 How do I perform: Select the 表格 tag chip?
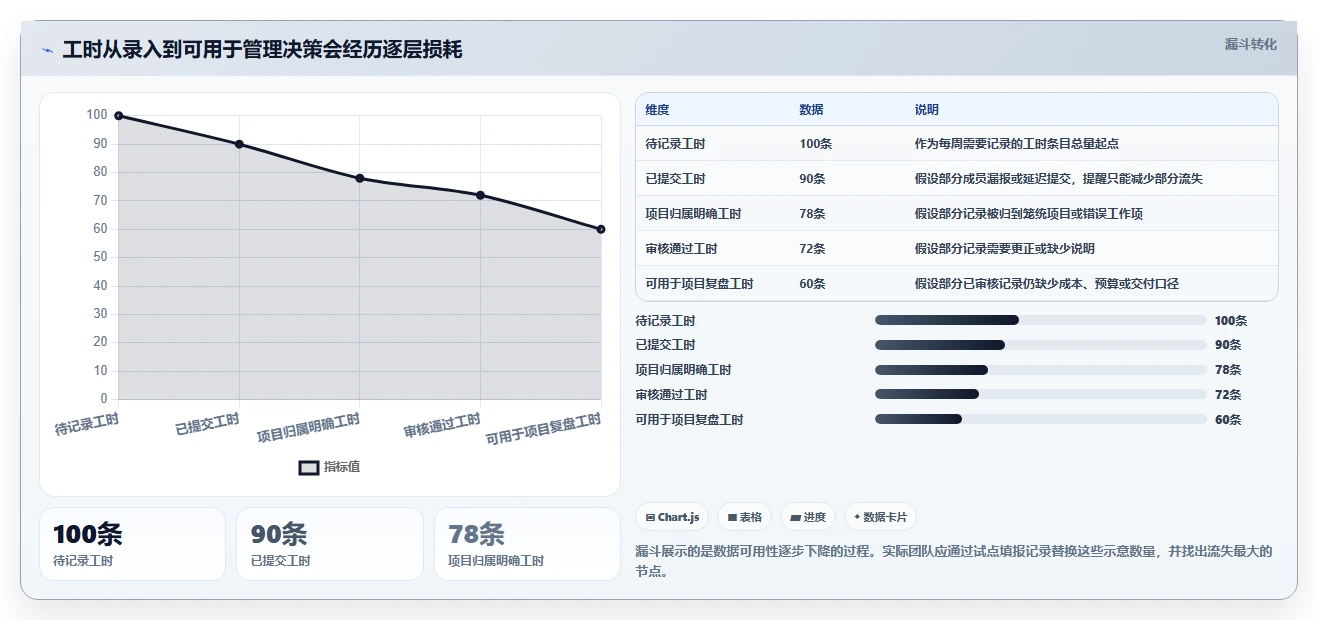click(x=745, y=517)
